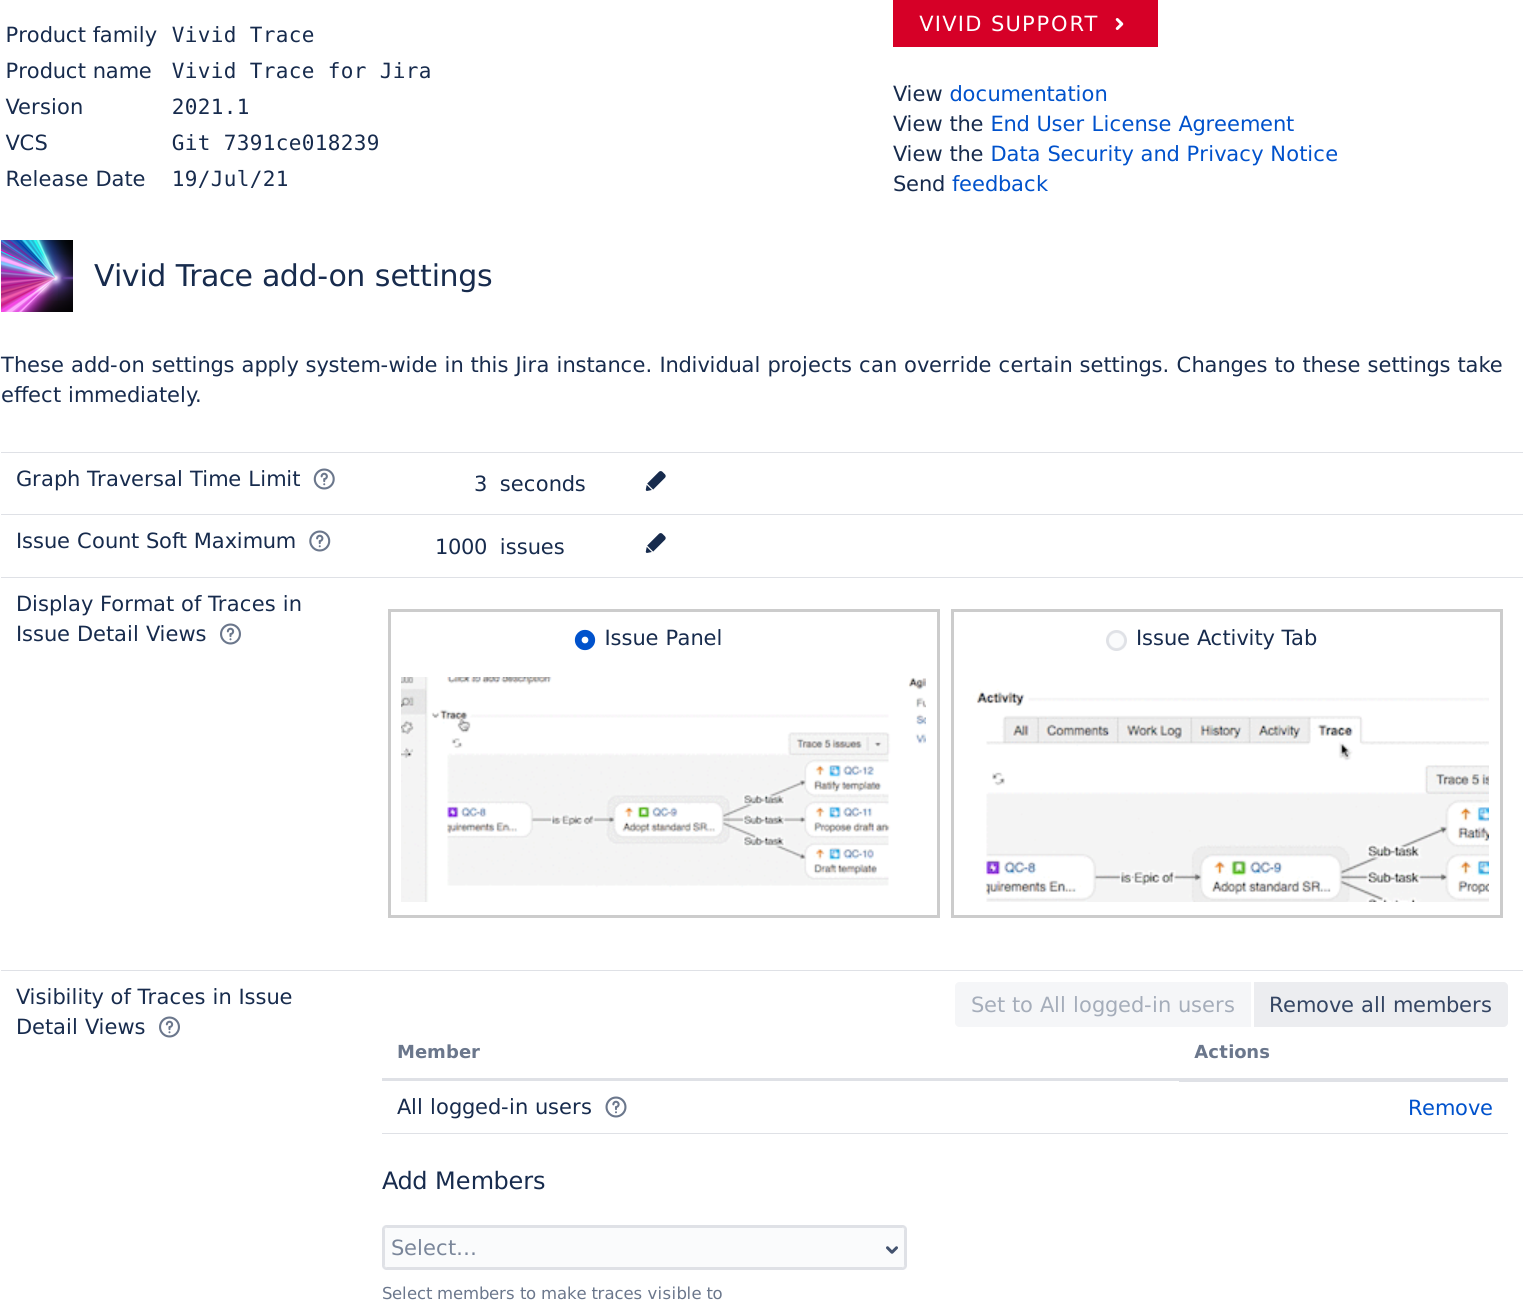The image size is (1523, 1300).
Task: Click the Member column header
Action: 438,1052
